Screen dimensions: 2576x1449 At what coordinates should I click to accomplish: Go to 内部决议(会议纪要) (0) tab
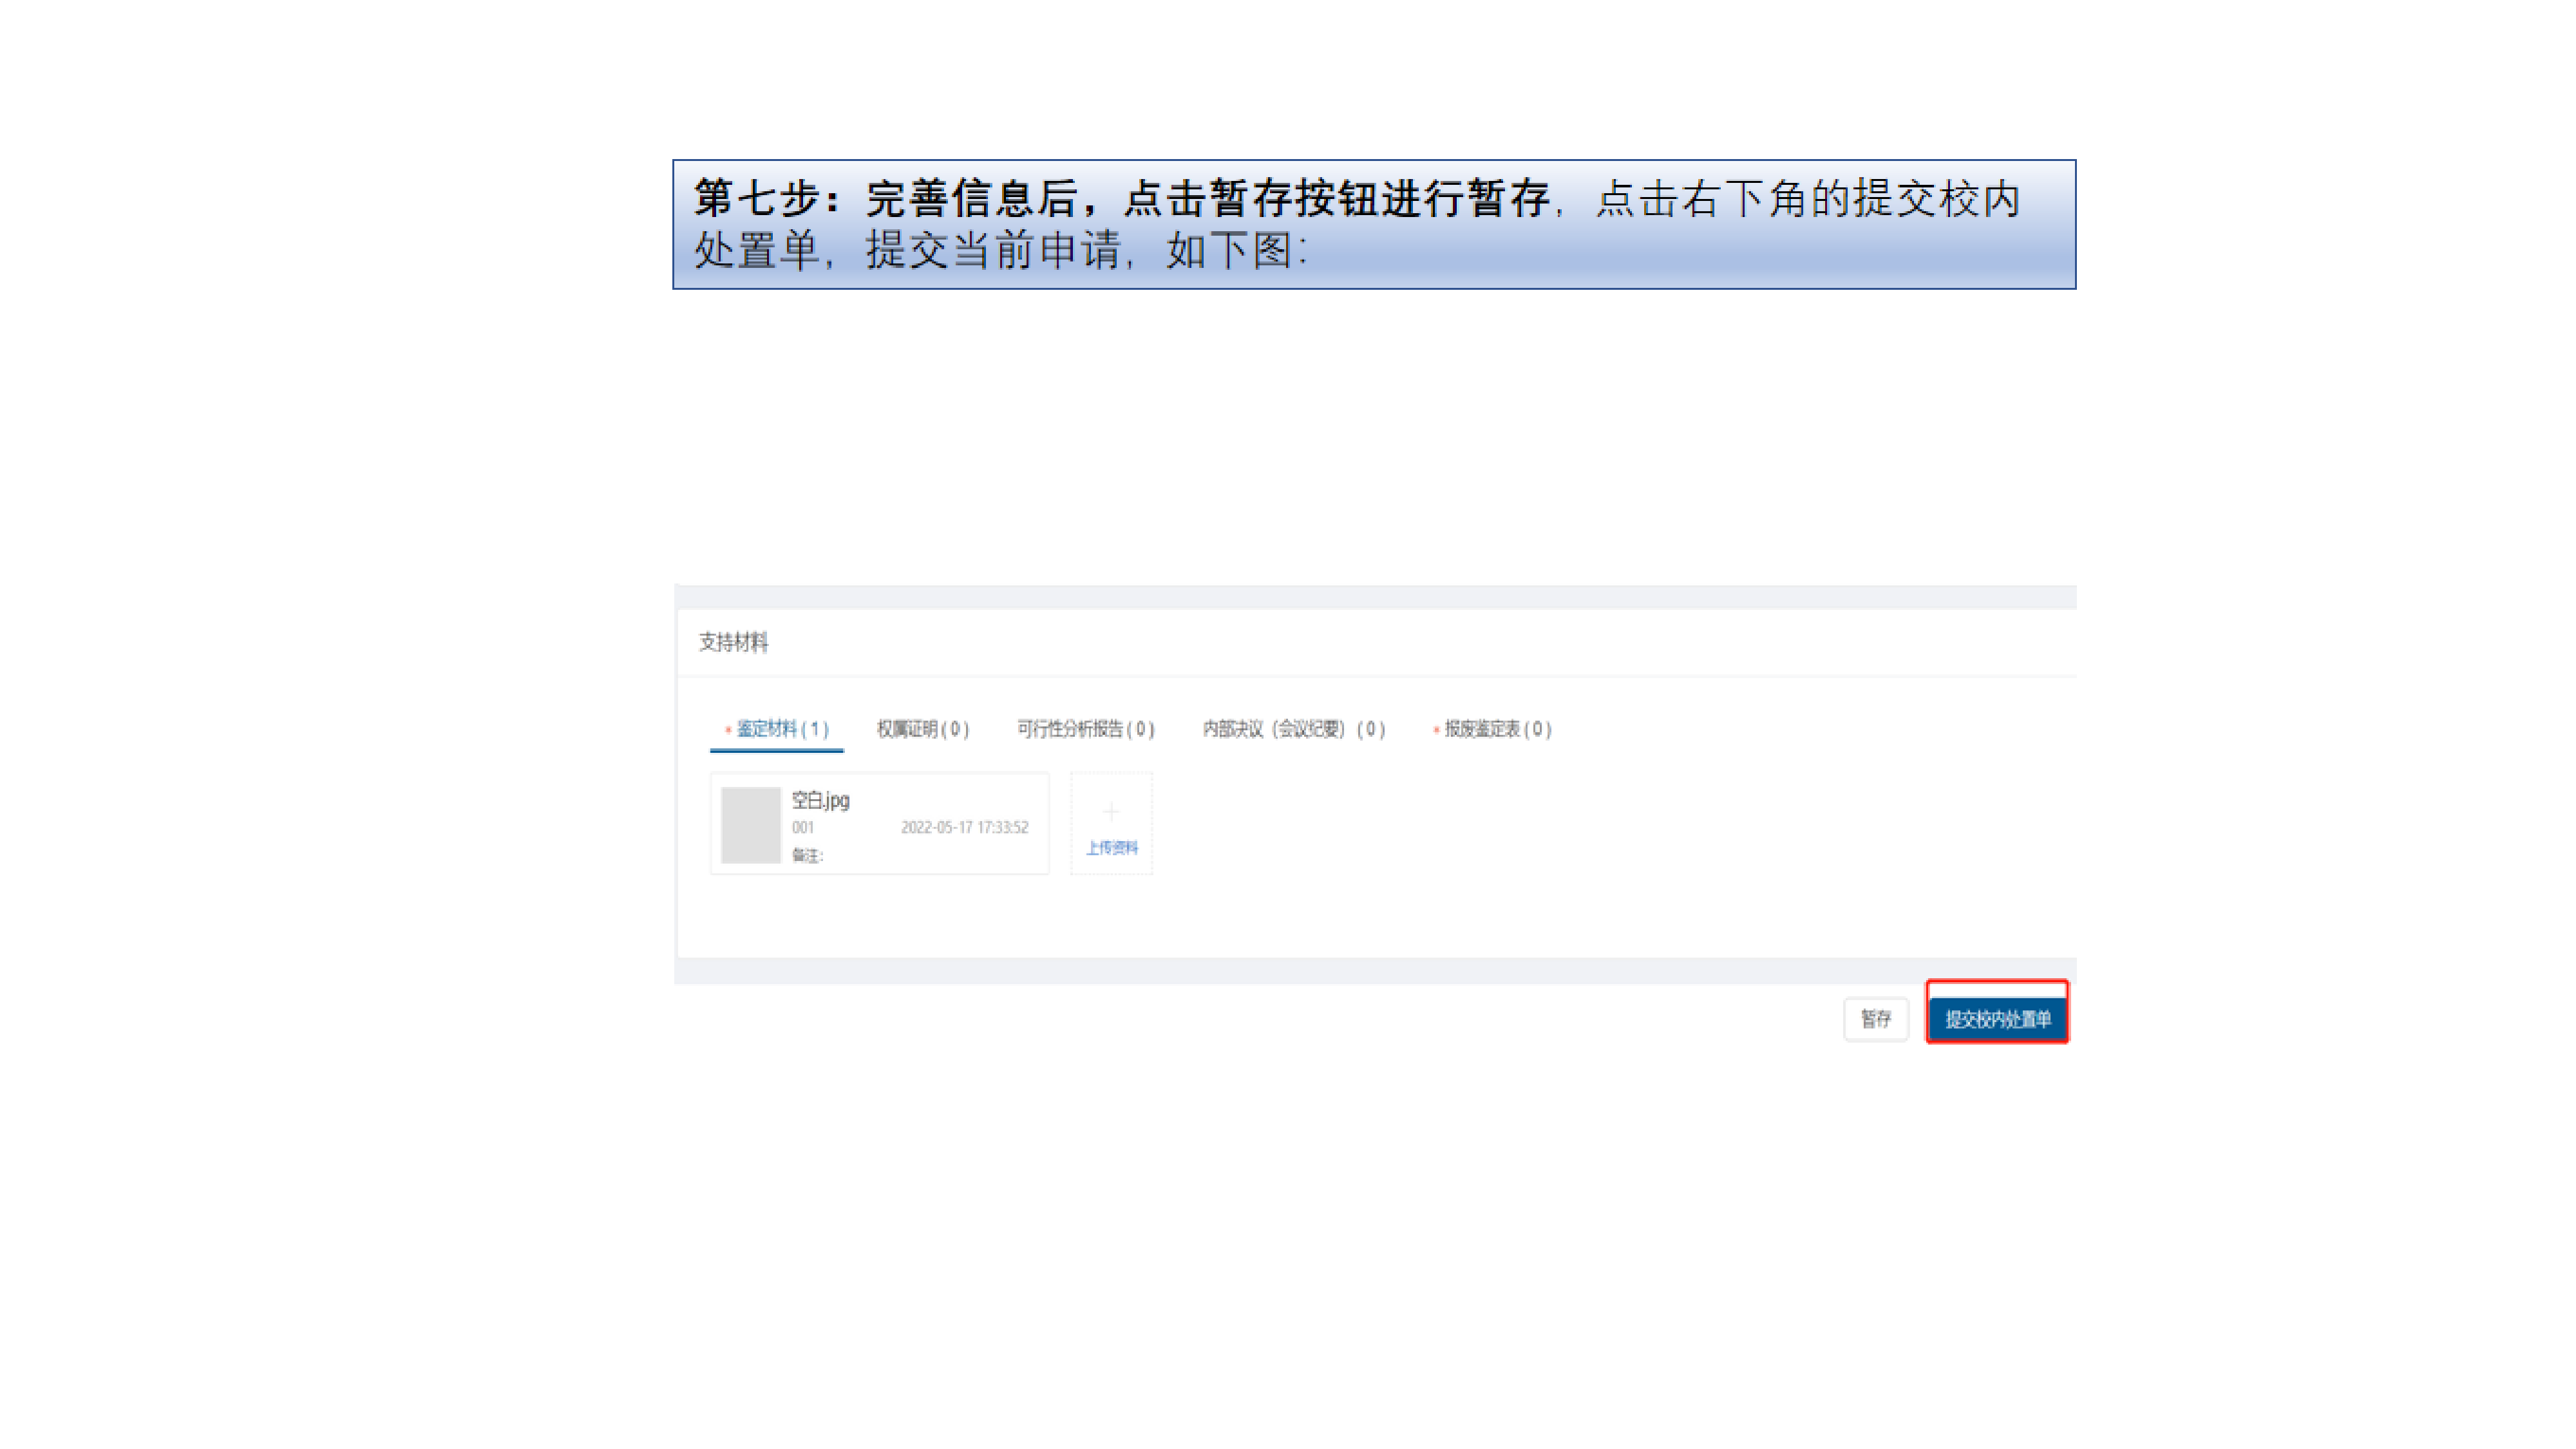point(1293,729)
